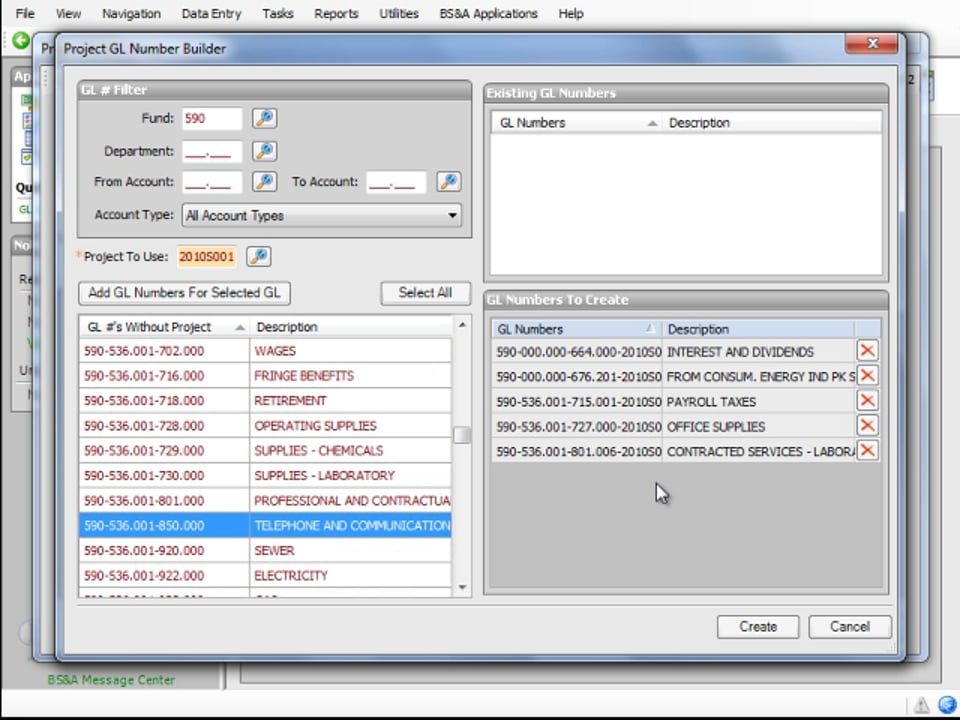Click the From Account input field
Screen dimensions: 960x720
pos(212,182)
